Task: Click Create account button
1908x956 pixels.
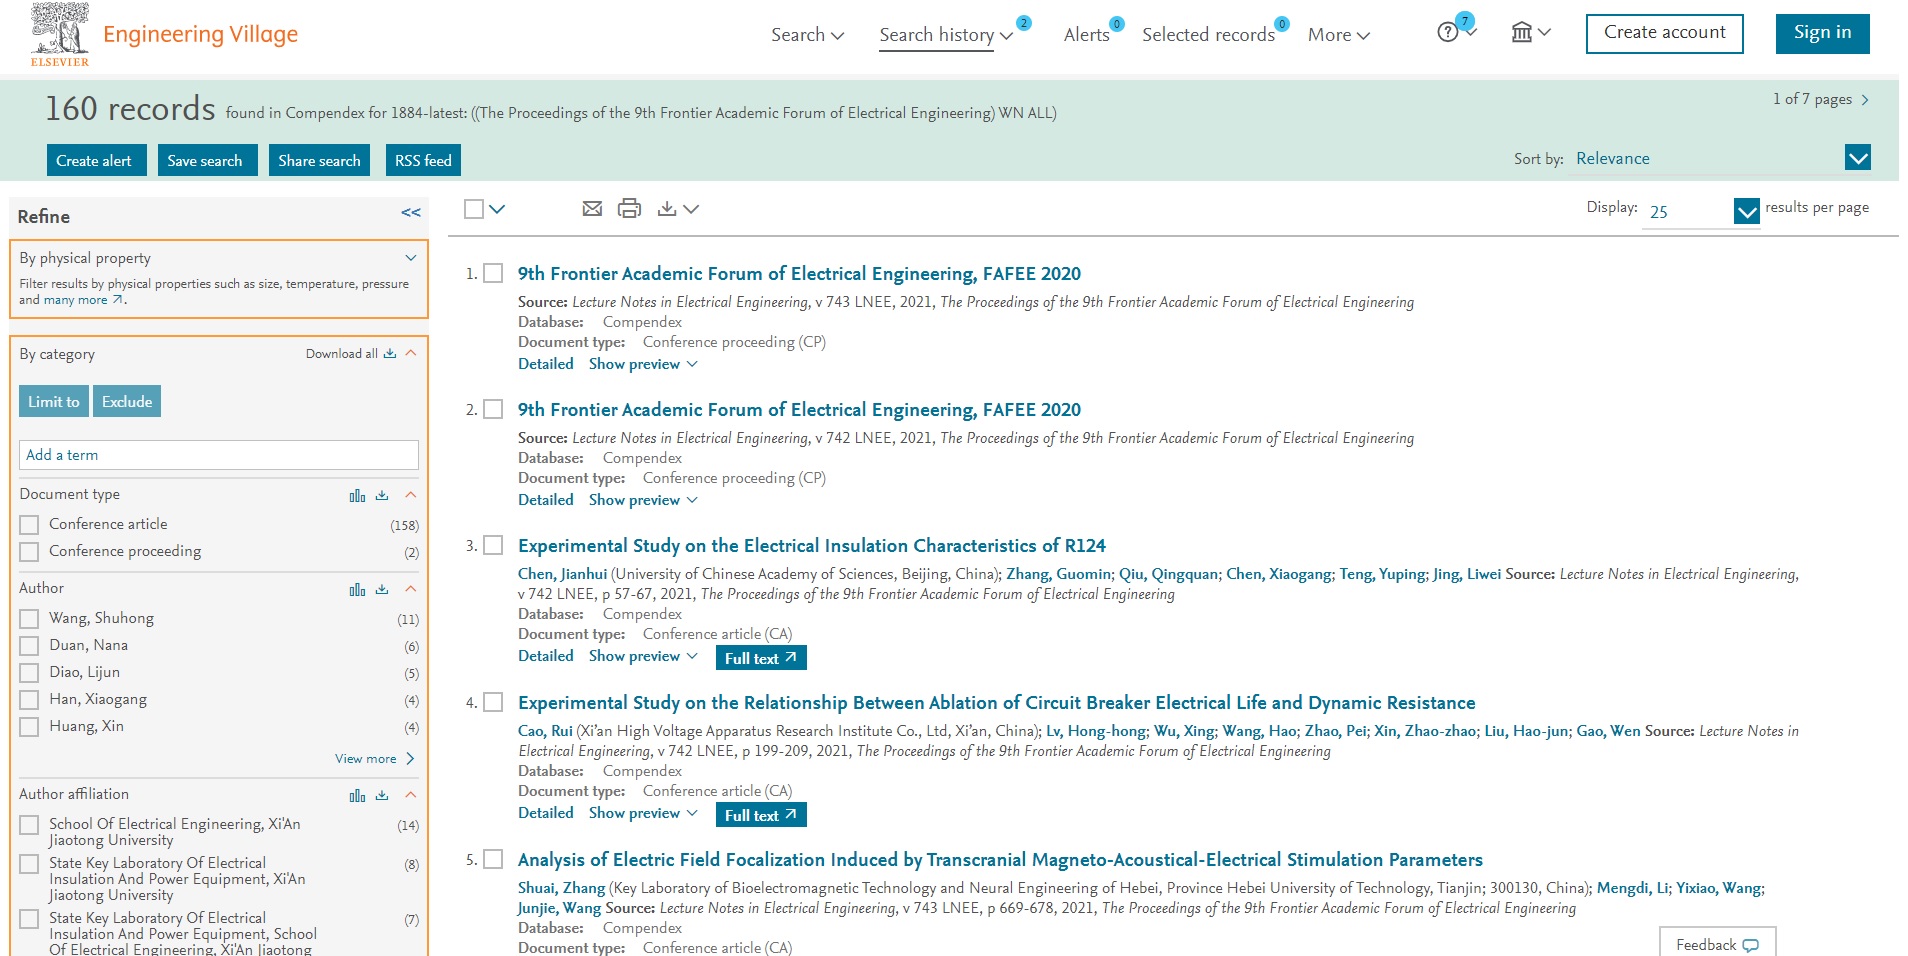Action: (1665, 33)
